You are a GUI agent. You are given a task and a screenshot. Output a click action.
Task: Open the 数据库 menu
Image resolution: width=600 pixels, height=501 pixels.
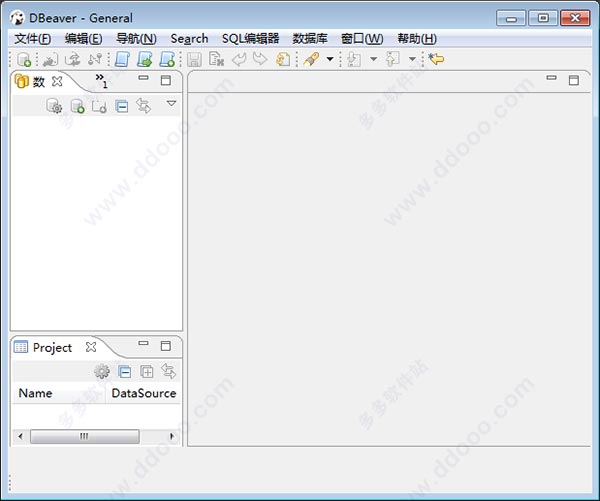click(310, 39)
